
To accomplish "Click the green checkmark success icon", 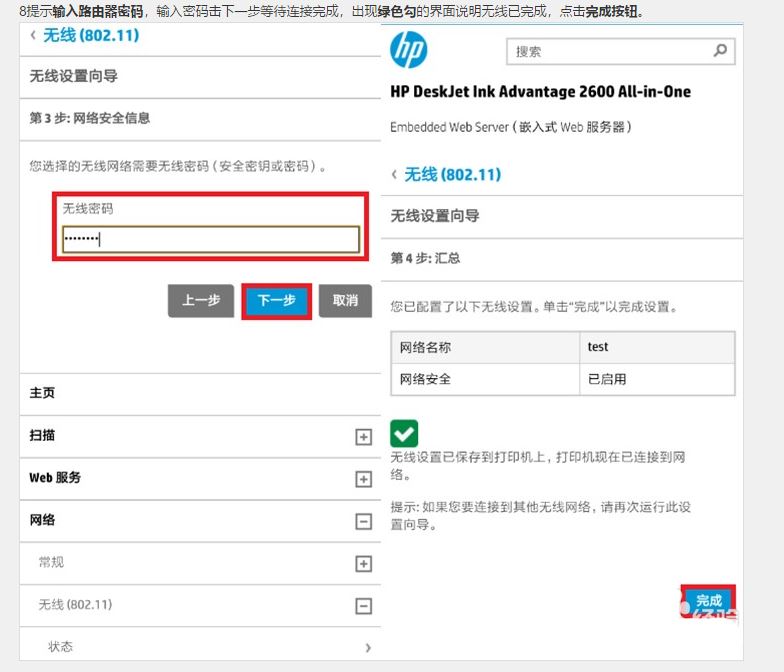I will [404, 434].
